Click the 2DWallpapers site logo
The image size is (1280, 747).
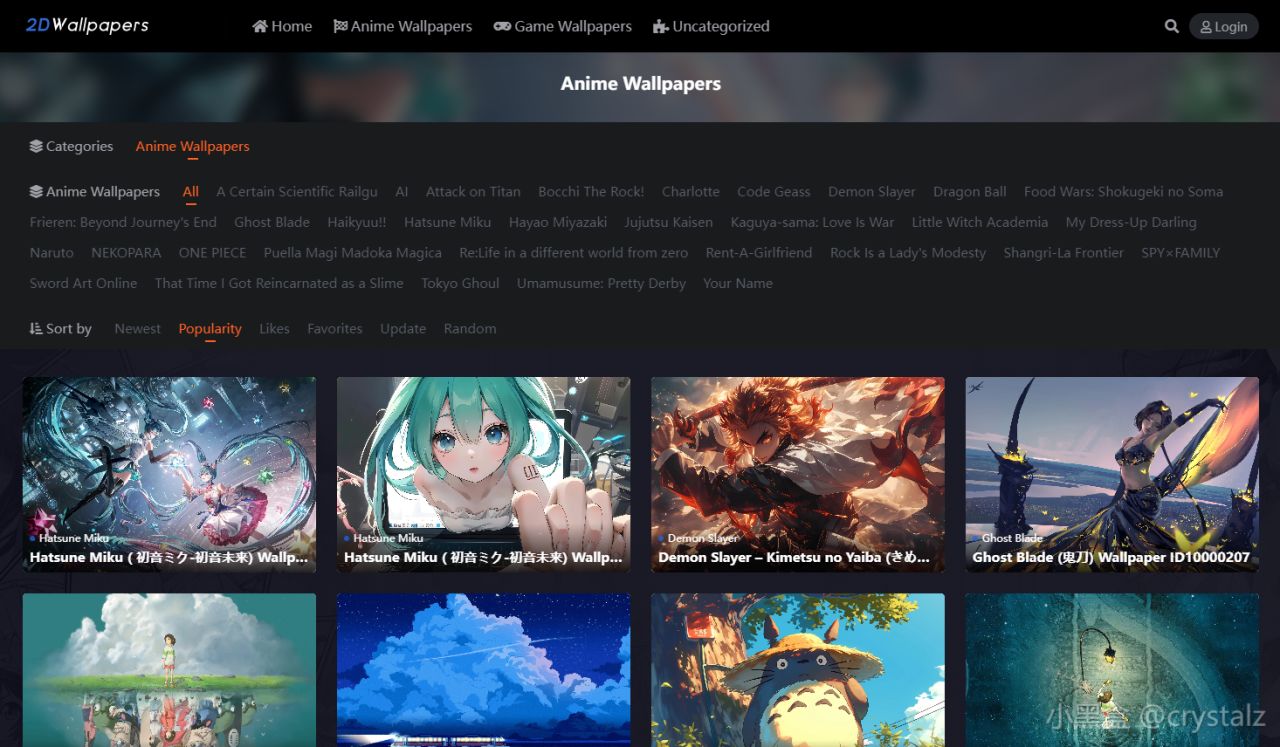pos(87,25)
